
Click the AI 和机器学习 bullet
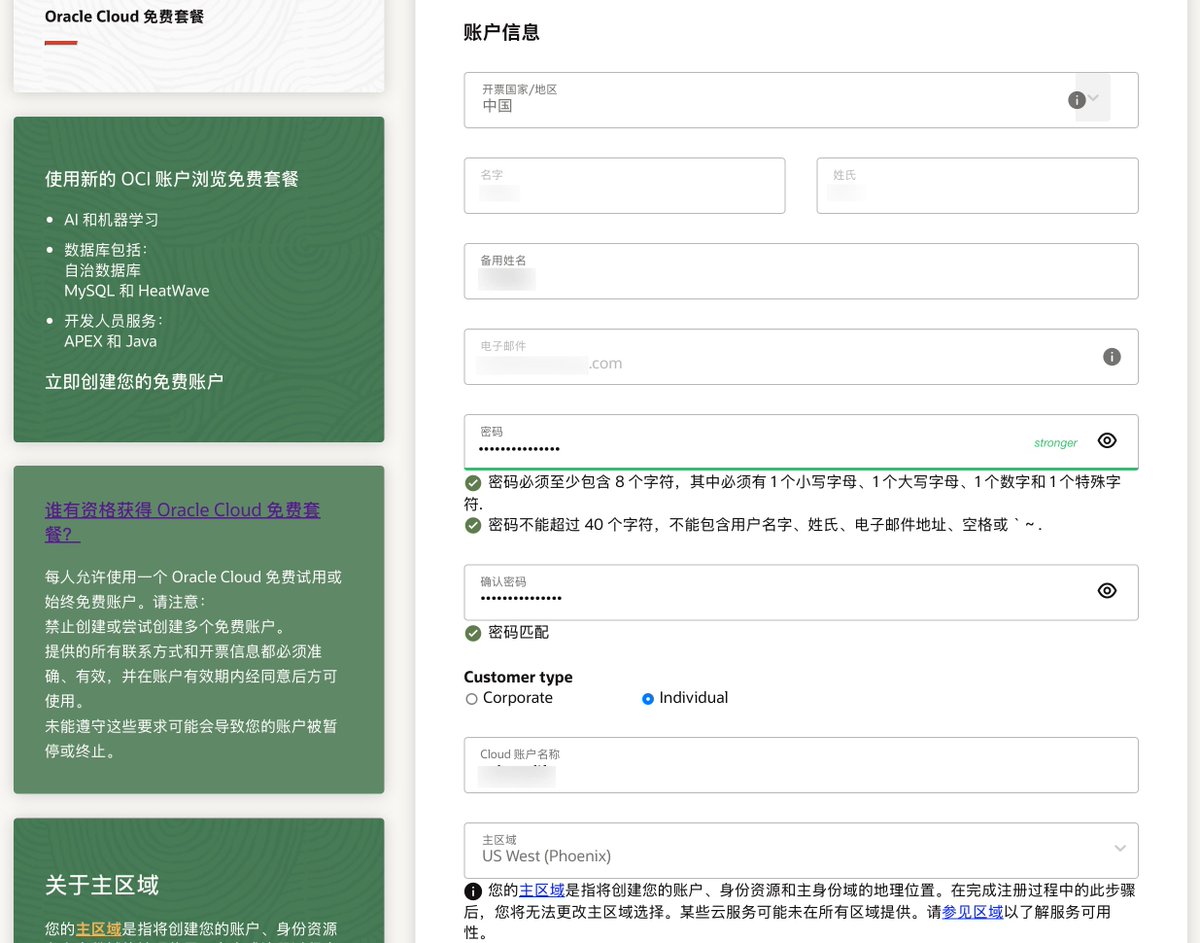coord(111,220)
